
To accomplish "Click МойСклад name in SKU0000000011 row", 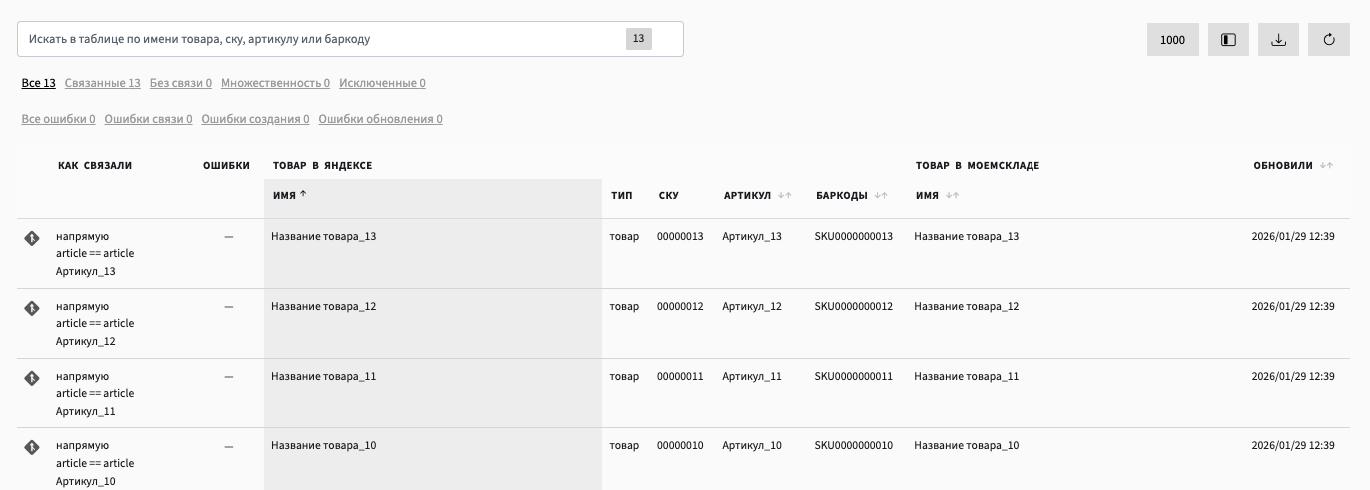I will 967,377.
